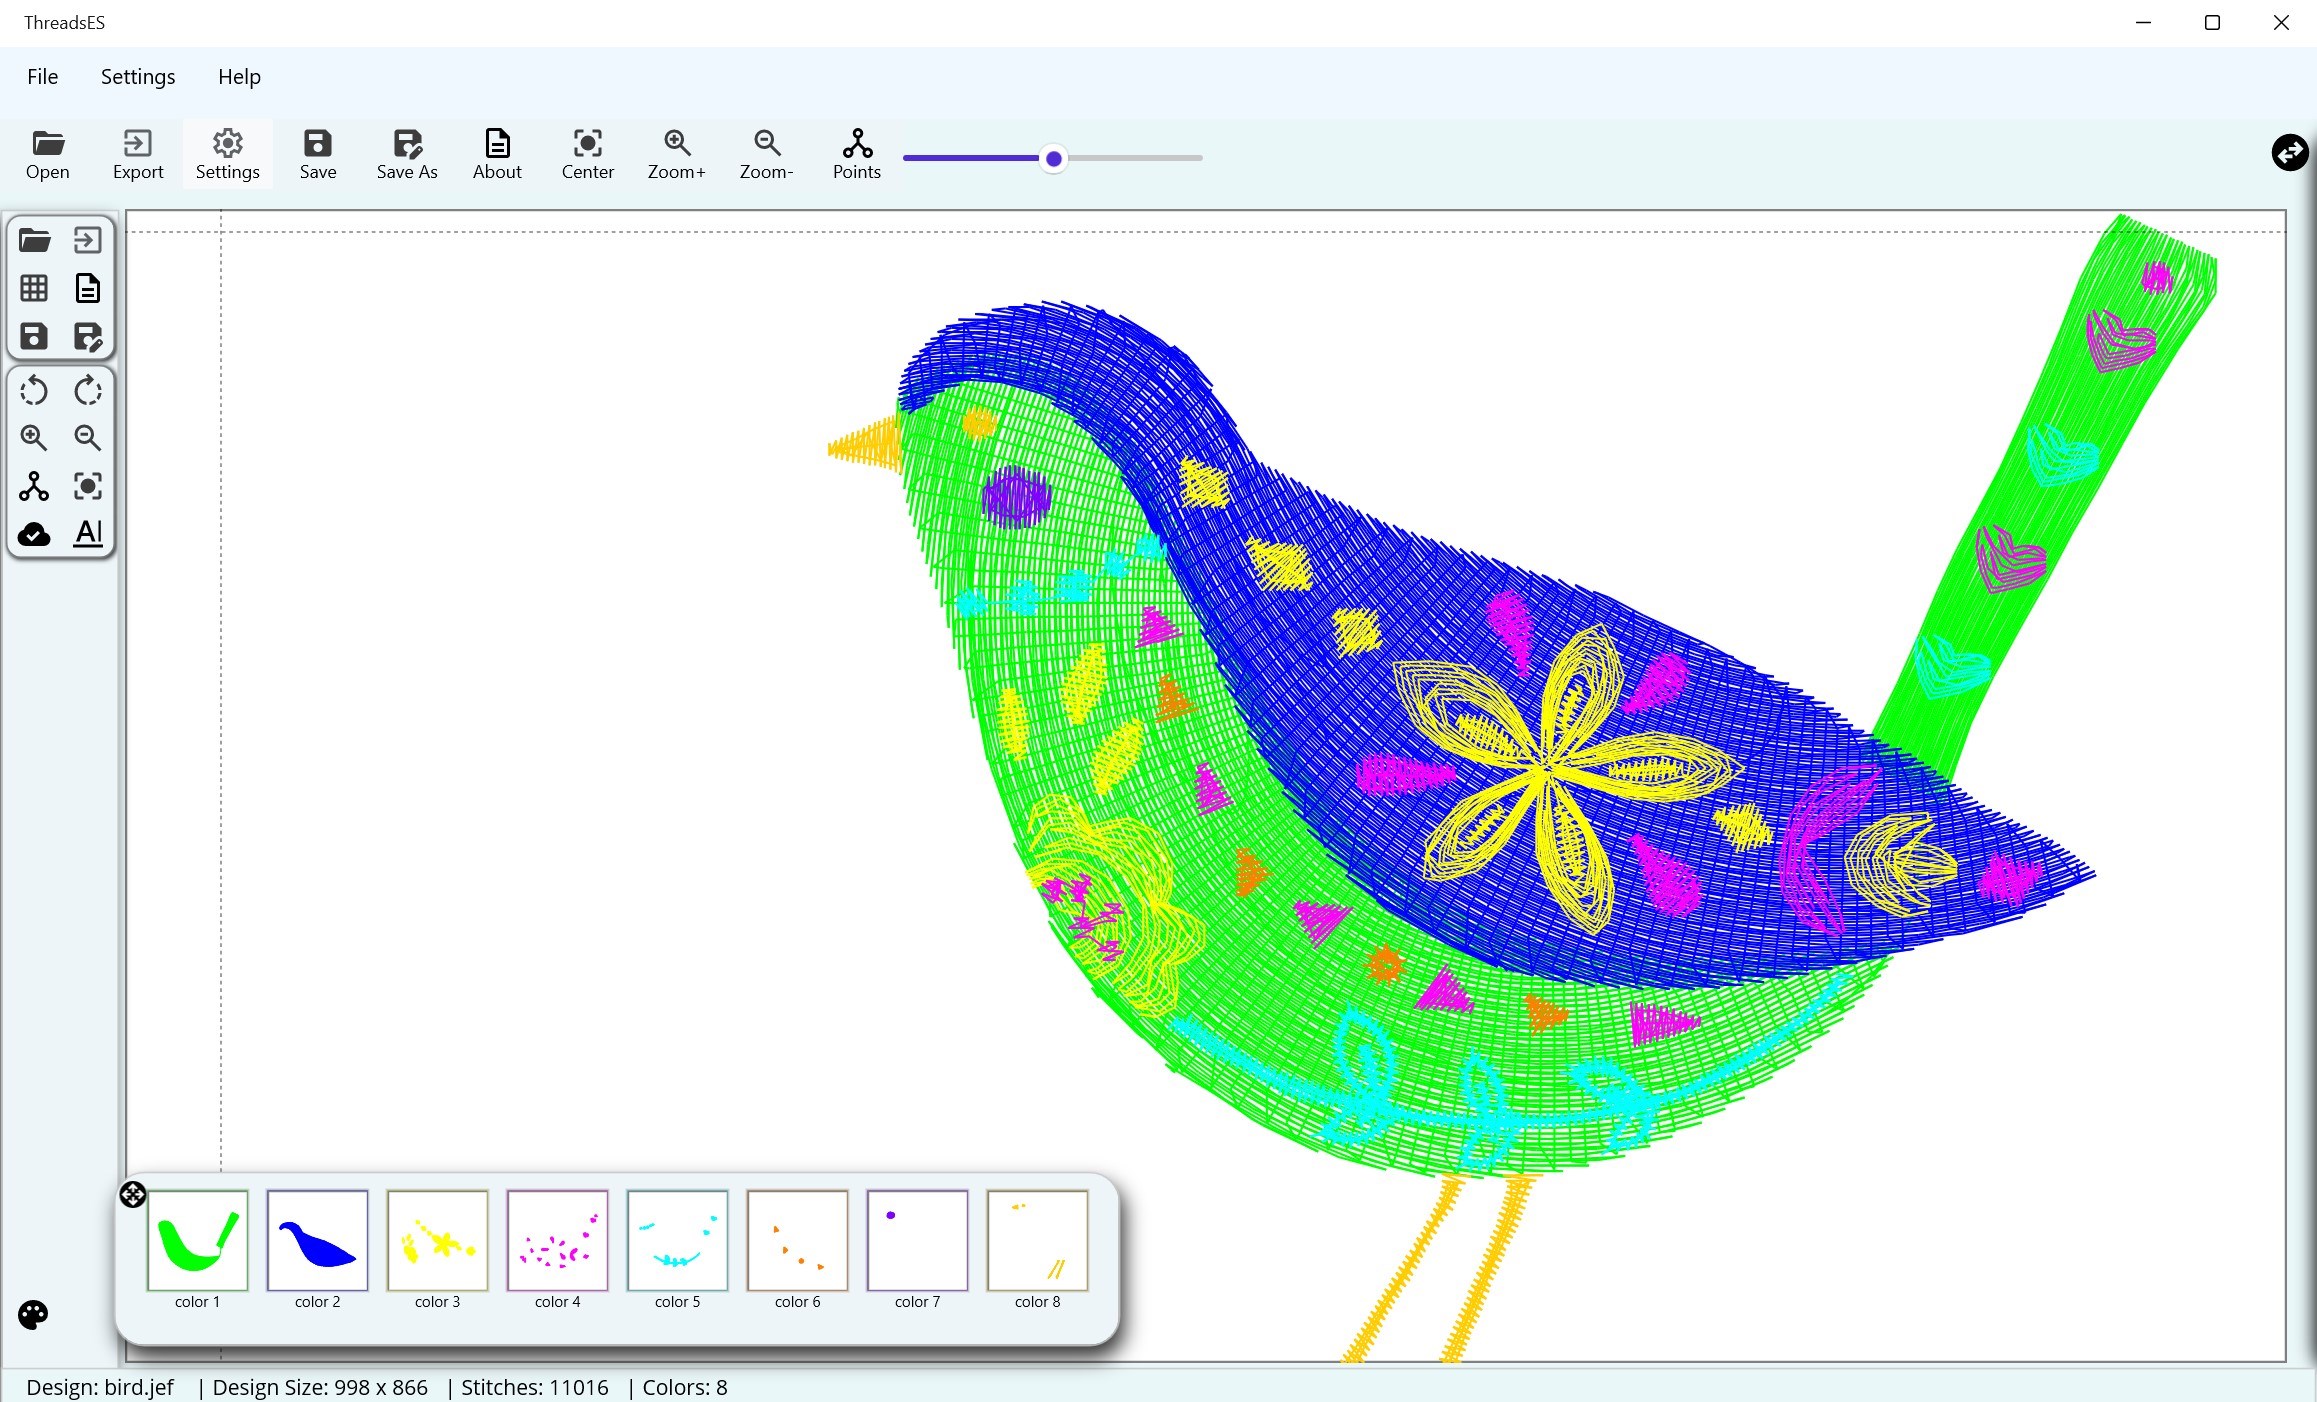Open the Settings gear in the toolbar
Screen dimensions: 2317x1402
pos(227,155)
